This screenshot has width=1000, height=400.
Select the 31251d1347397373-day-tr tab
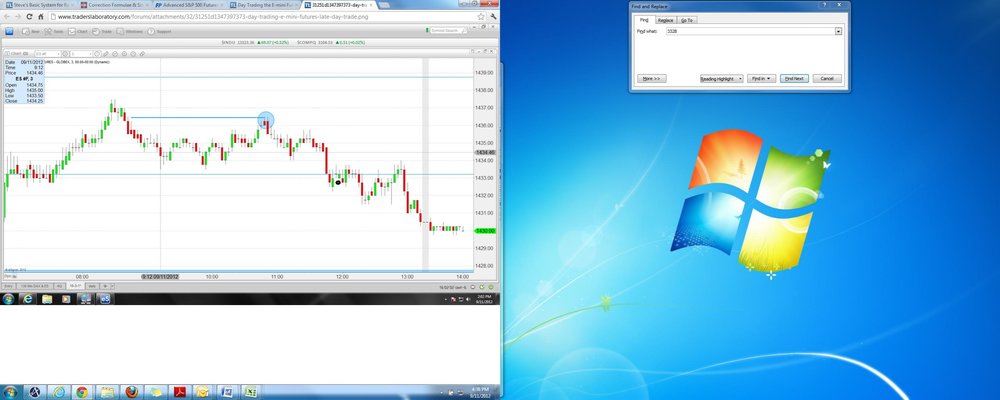tap(338, 4)
